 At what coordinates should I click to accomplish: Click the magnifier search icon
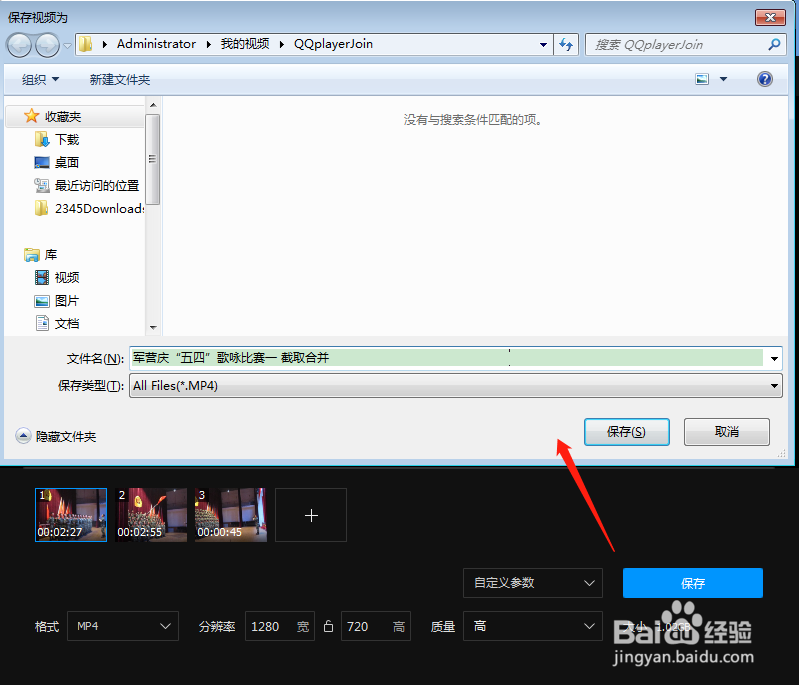coord(774,45)
